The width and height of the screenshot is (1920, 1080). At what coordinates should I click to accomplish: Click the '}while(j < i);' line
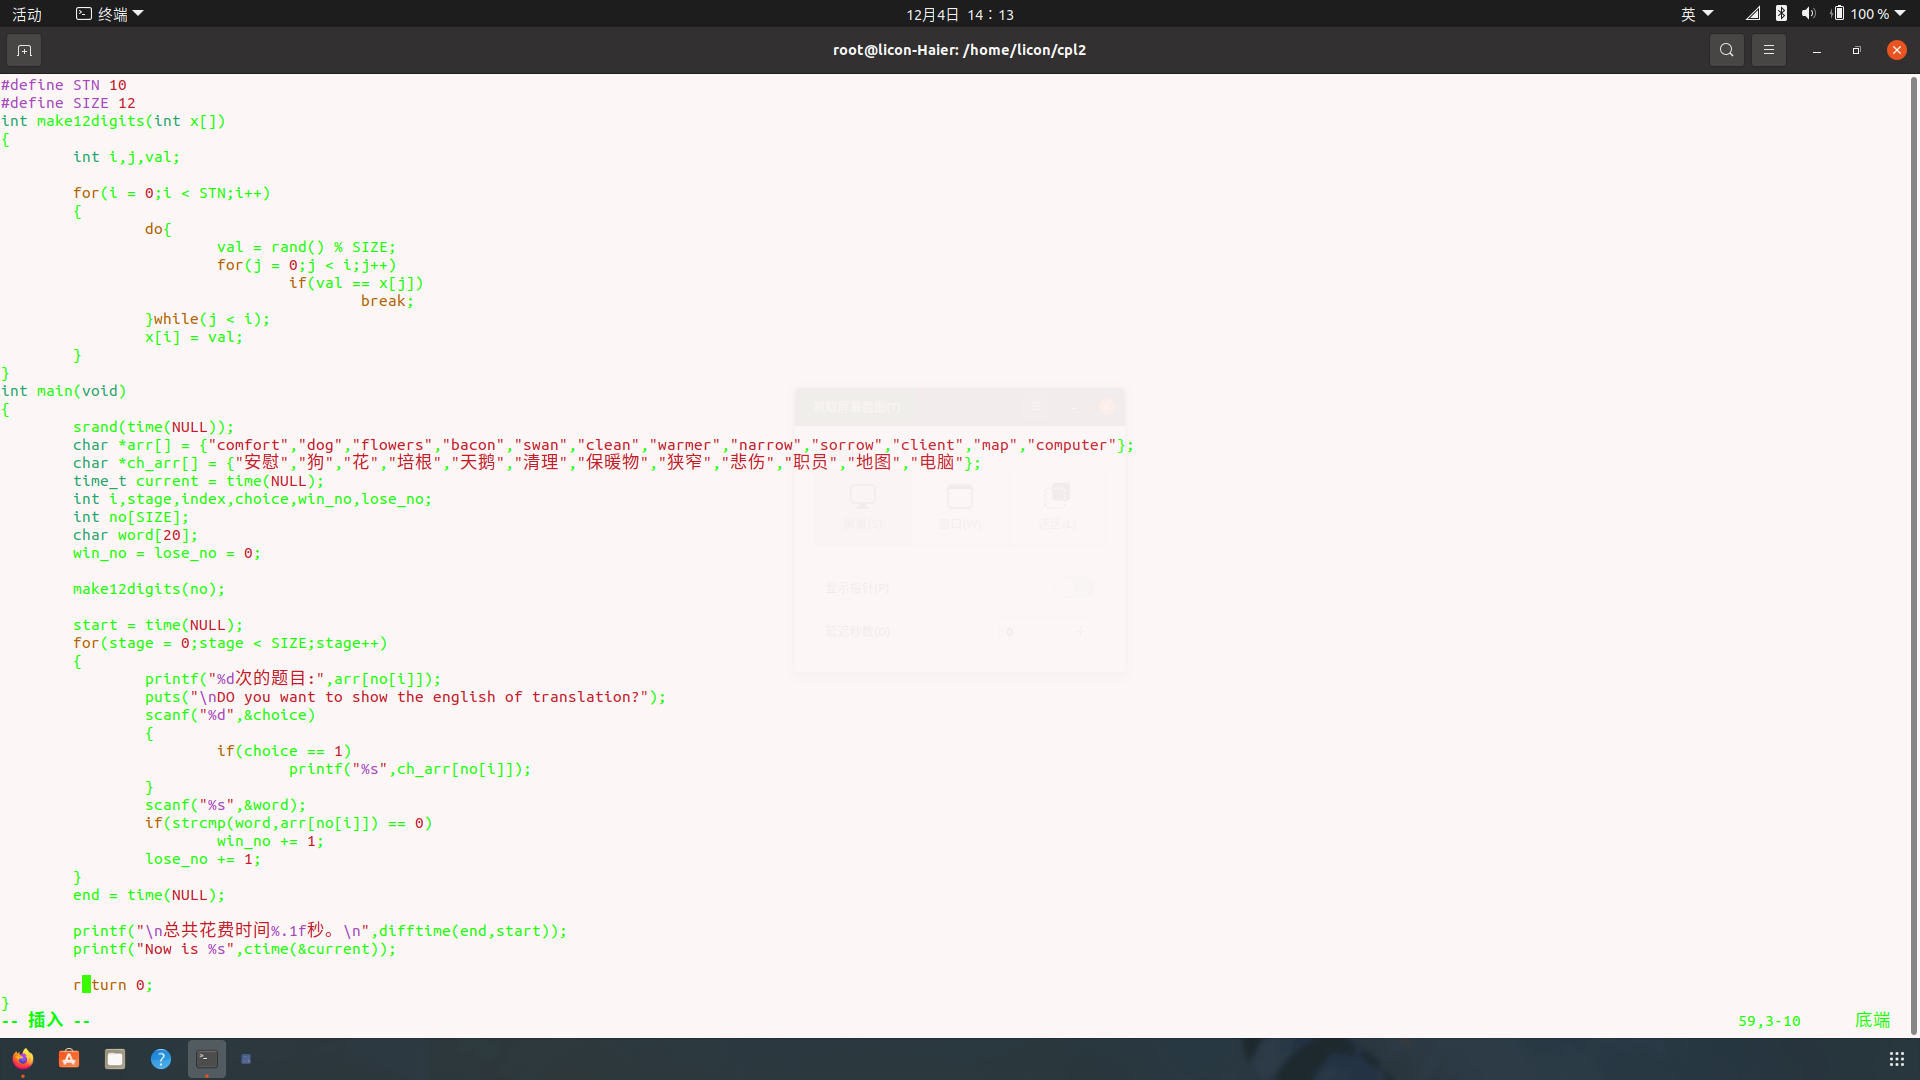207,319
